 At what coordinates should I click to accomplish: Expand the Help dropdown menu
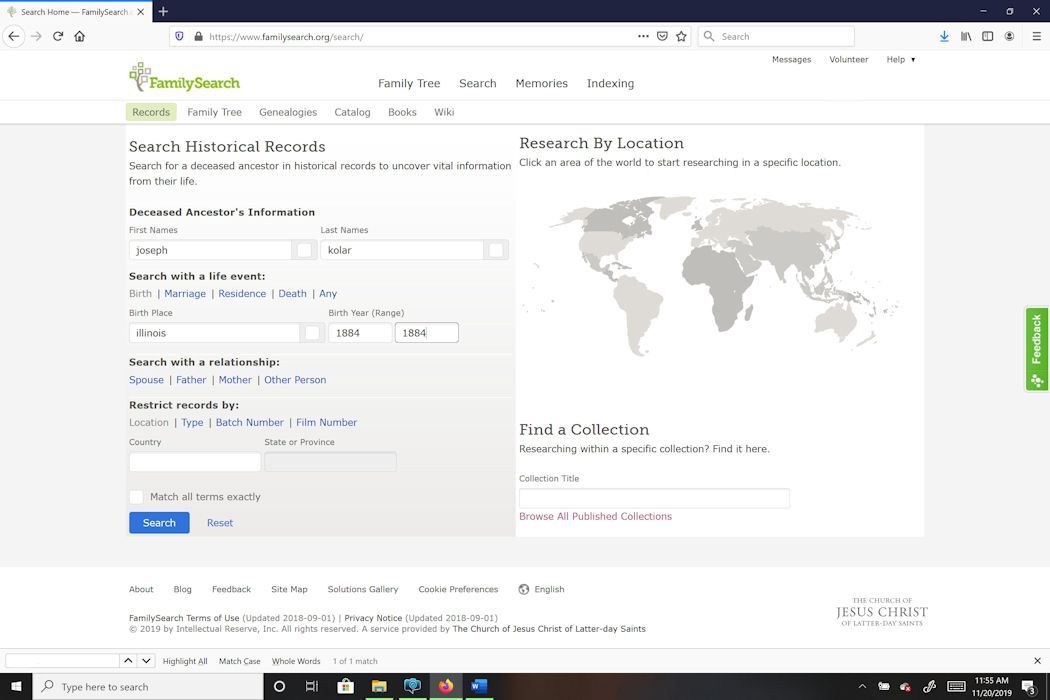click(901, 60)
